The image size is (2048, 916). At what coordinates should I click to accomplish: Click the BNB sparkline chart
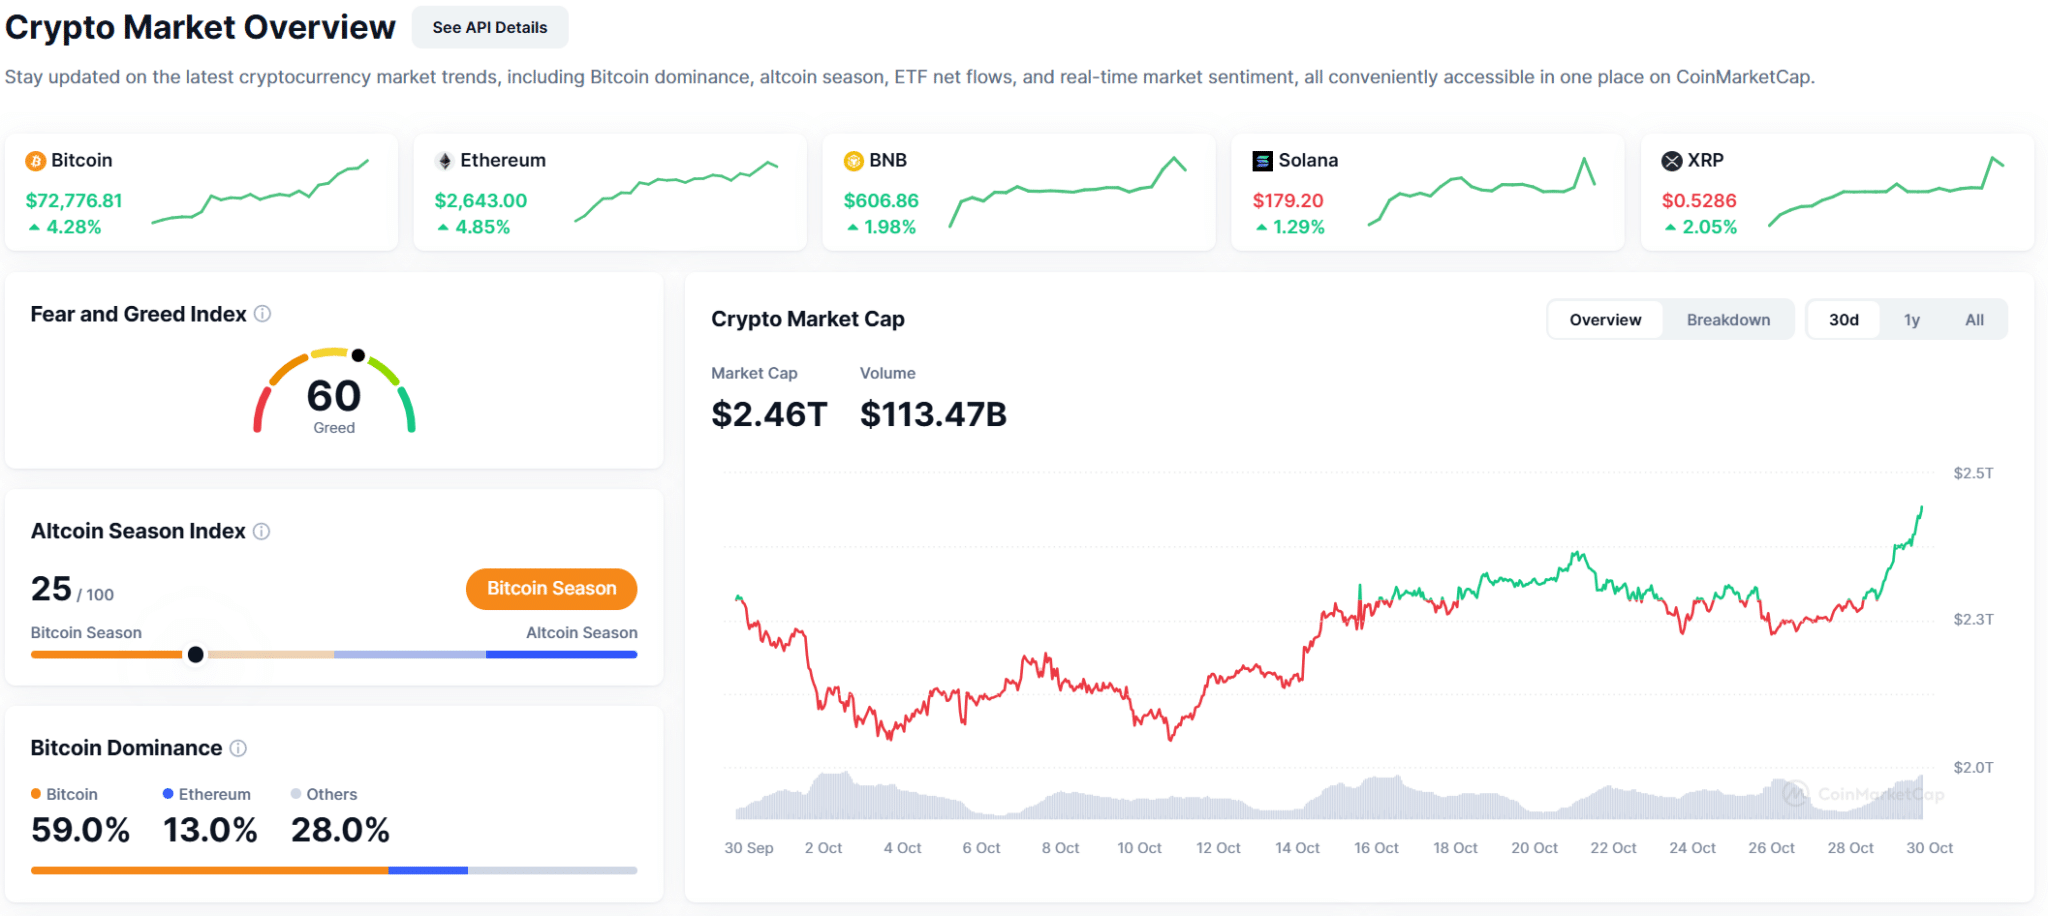1068,191
